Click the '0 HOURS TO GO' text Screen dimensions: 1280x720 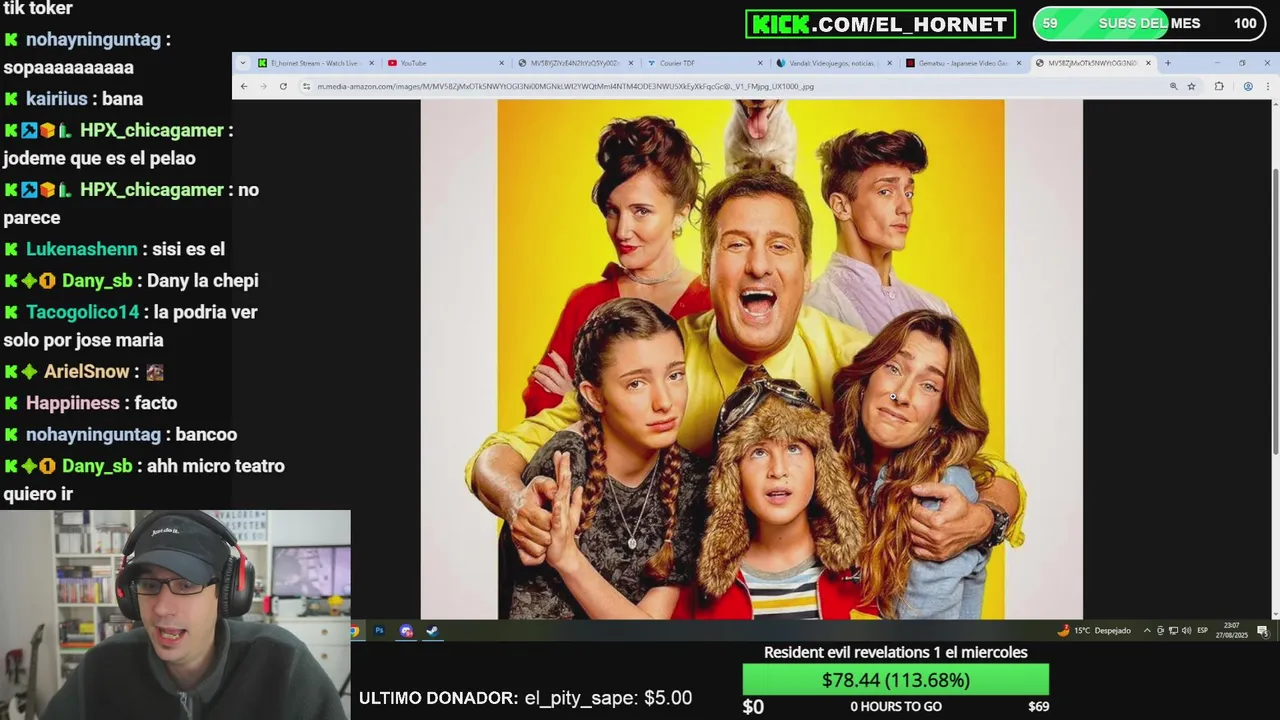(x=896, y=707)
